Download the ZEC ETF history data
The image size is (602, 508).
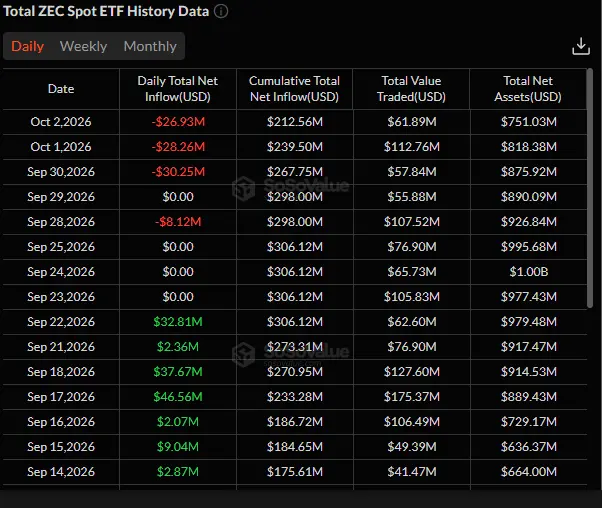click(581, 46)
